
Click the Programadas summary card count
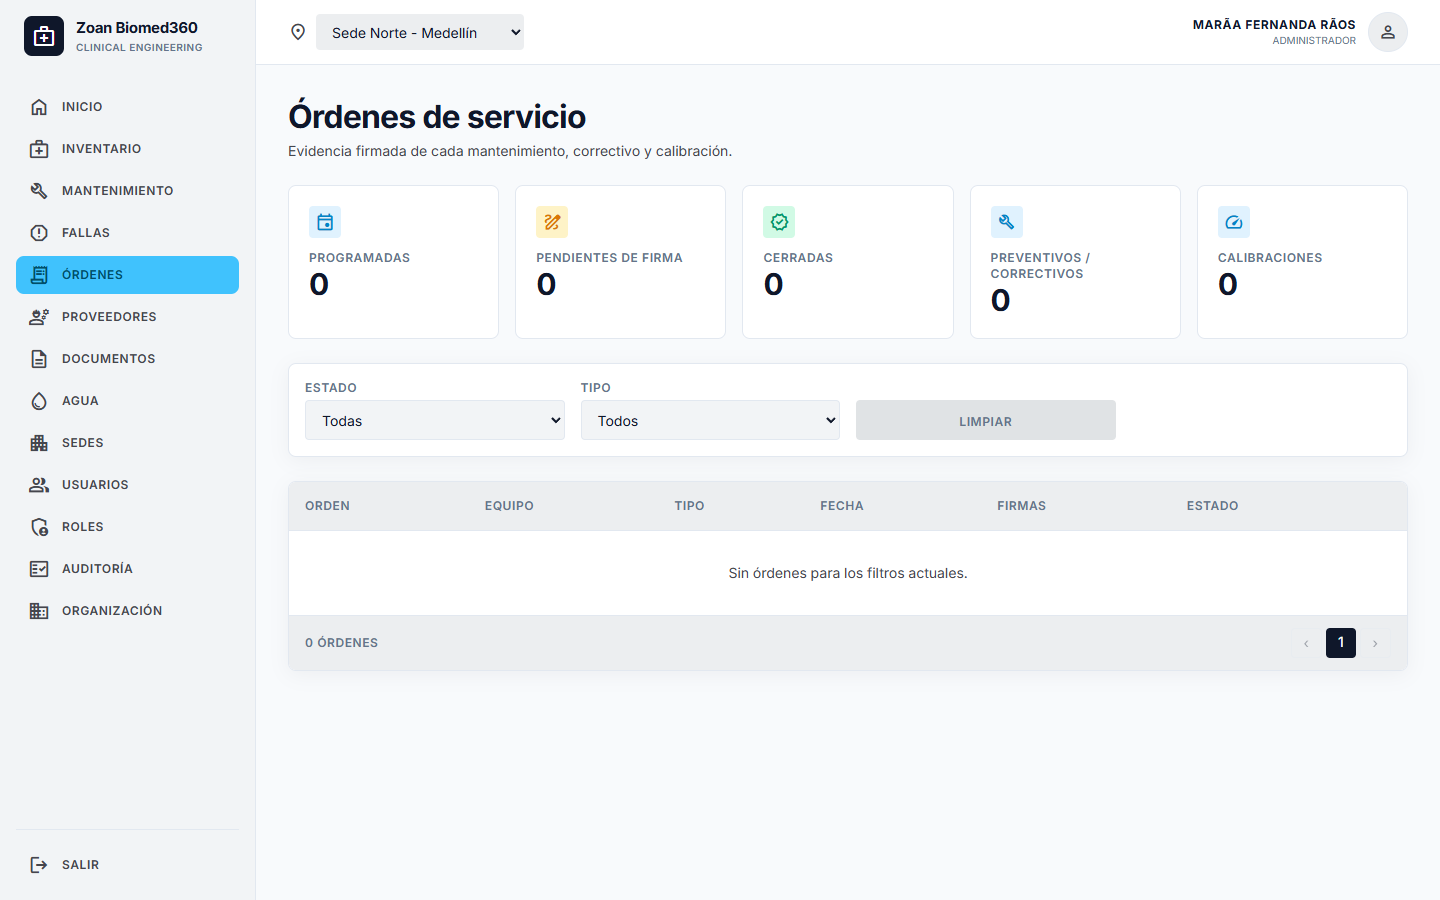click(x=319, y=285)
